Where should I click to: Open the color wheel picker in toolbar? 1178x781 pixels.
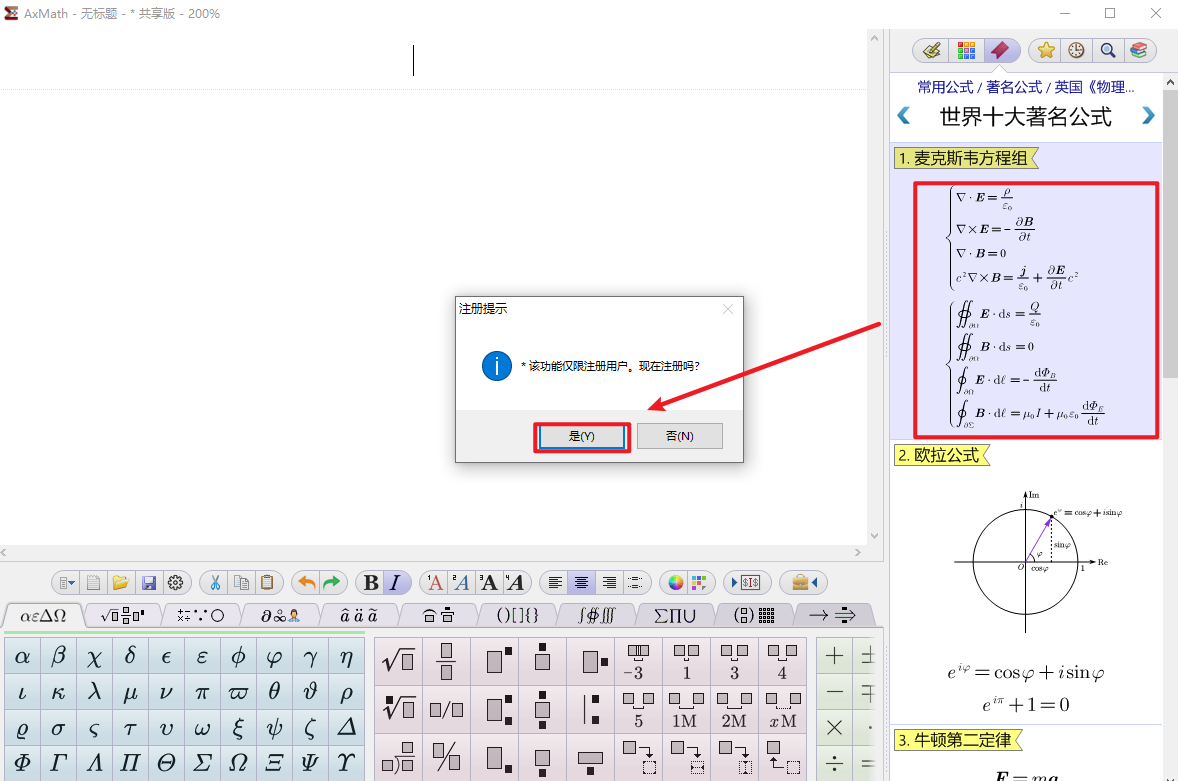(676, 582)
